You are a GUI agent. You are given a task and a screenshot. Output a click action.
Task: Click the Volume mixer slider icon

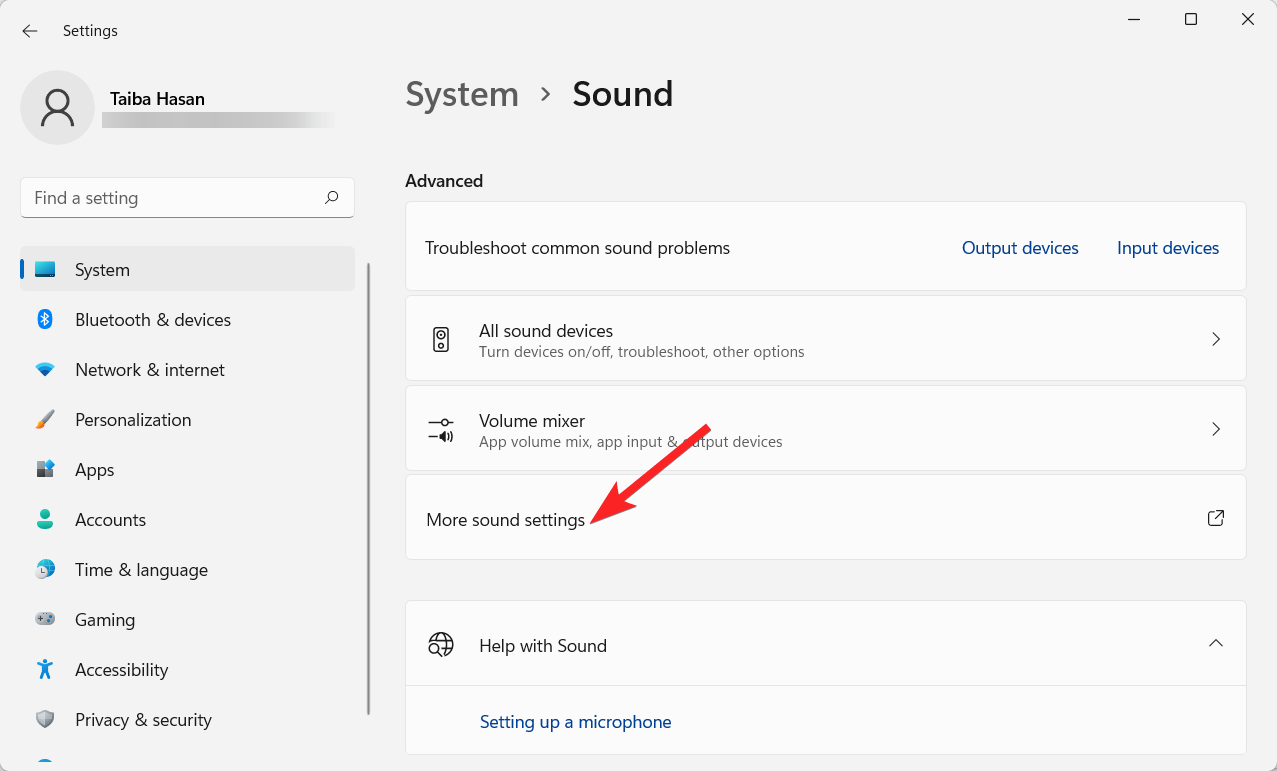coord(441,430)
